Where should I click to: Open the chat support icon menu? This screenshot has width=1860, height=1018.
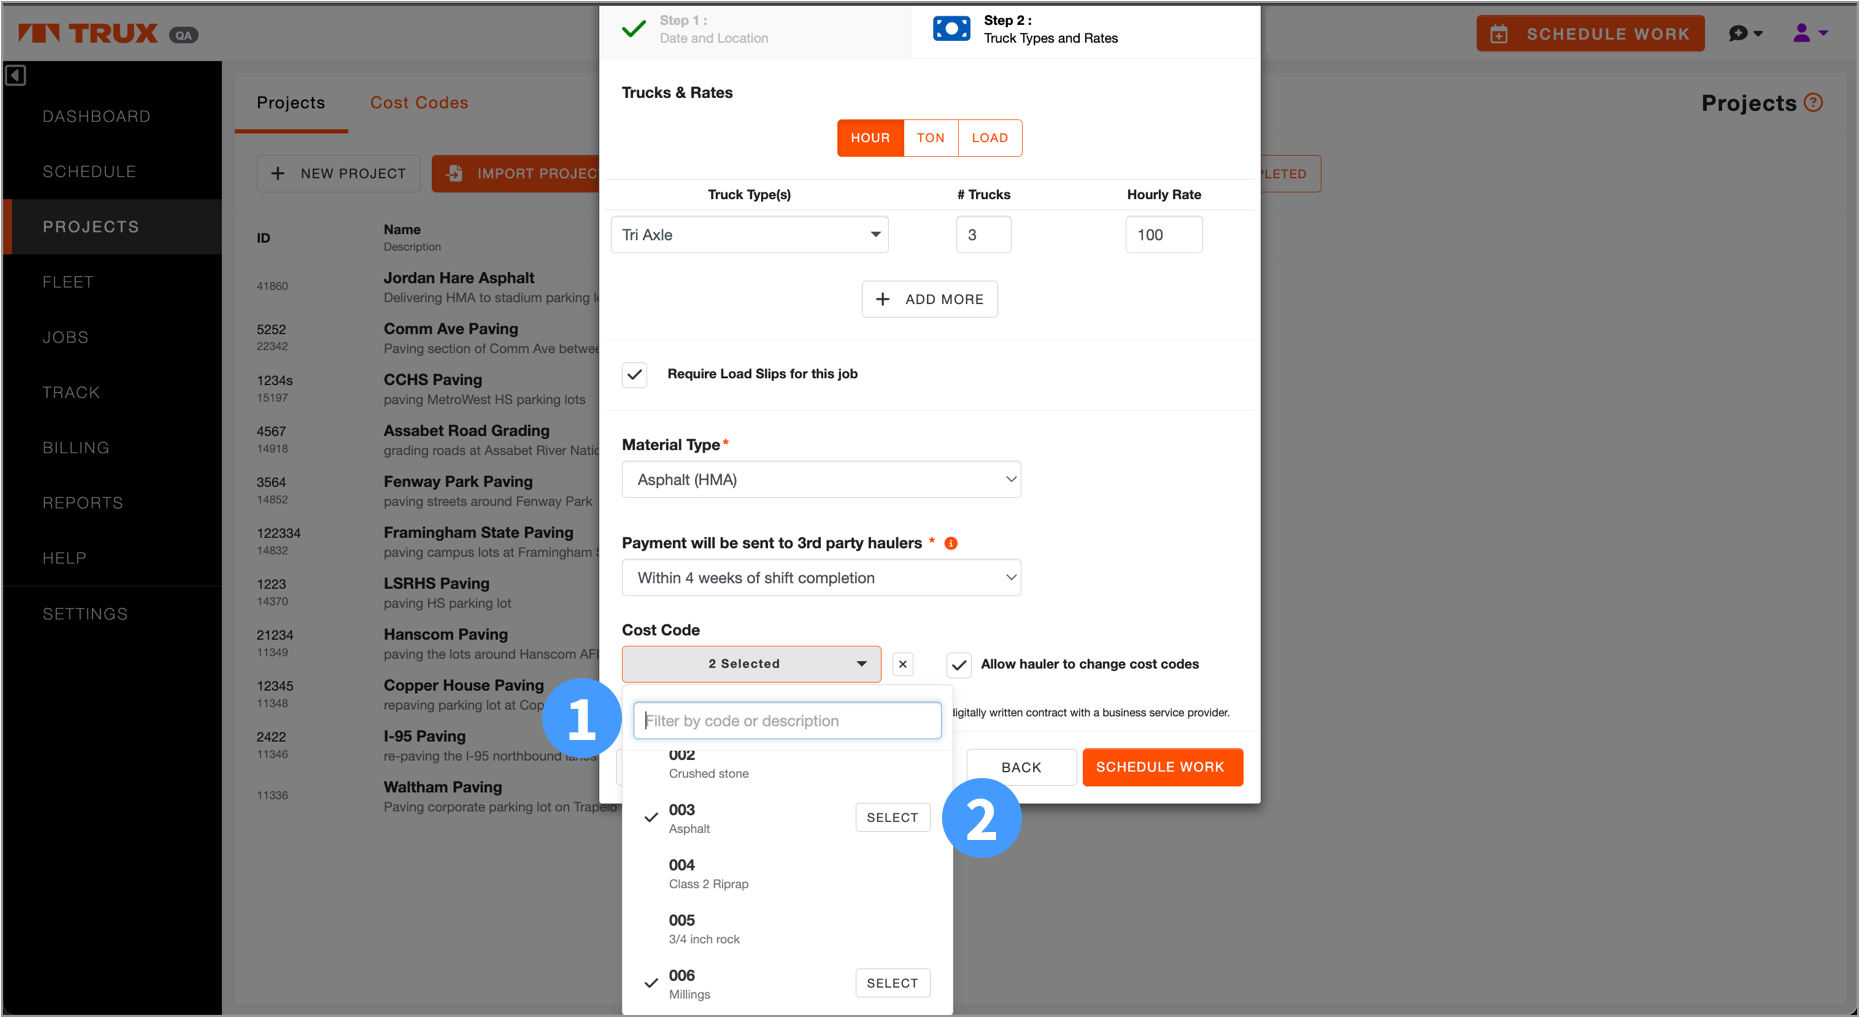(1745, 34)
